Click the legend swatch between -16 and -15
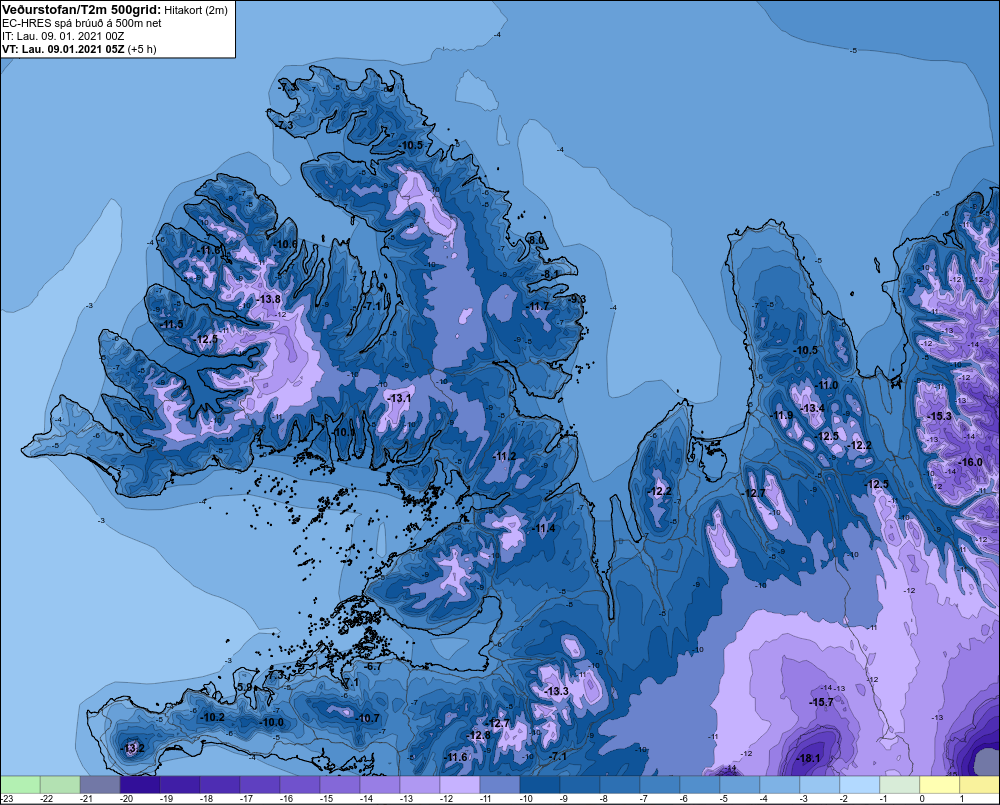This screenshot has width=1000, height=805. pyautogui.click(x=300, y=784)
